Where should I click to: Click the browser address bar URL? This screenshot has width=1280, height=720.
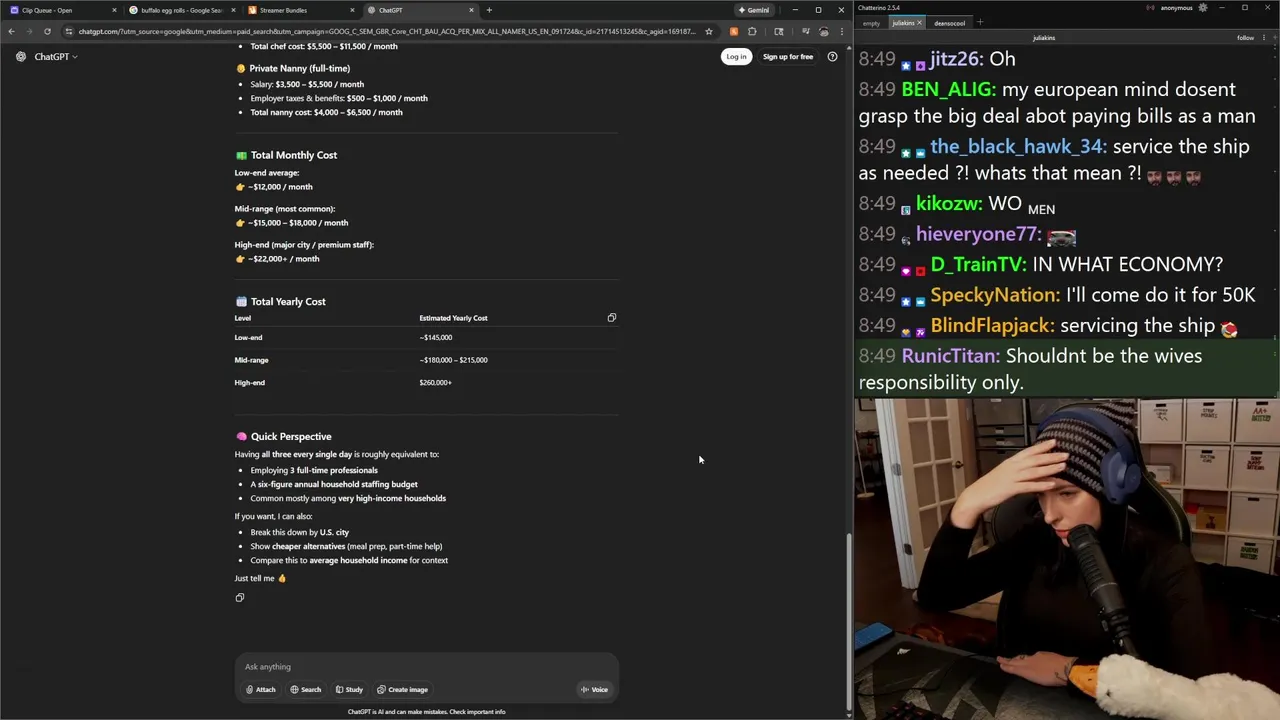(387, 31)
